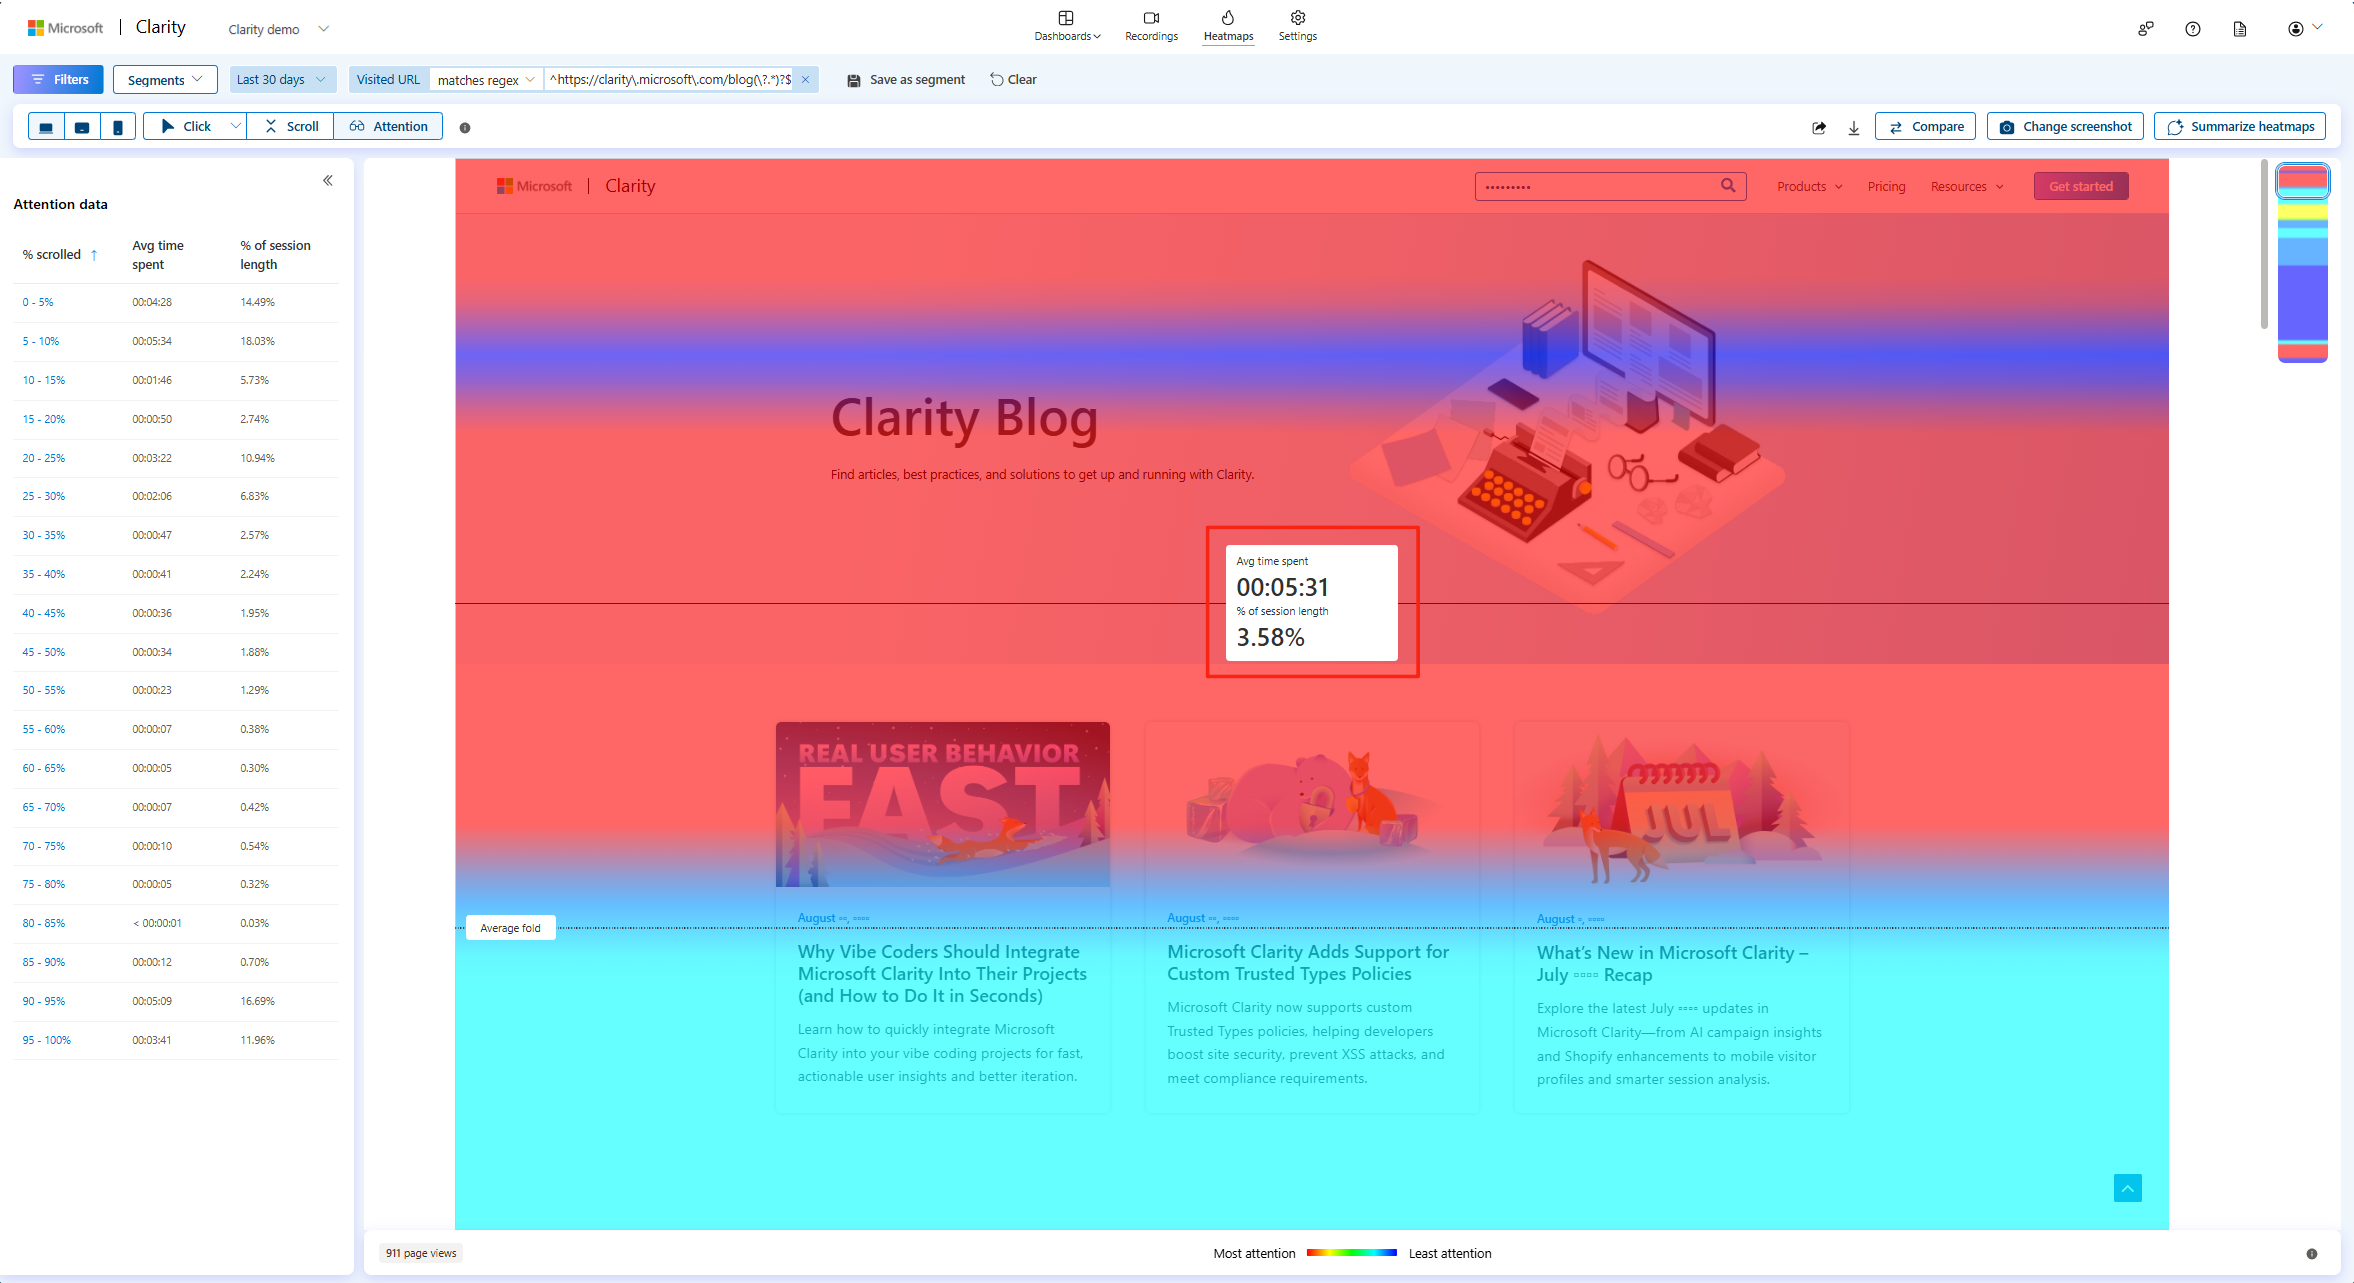Viewport: 2354px width, 1283px height.
Task: Click the info icon in the bottom bar
Action: [x=2312, y=1253]
